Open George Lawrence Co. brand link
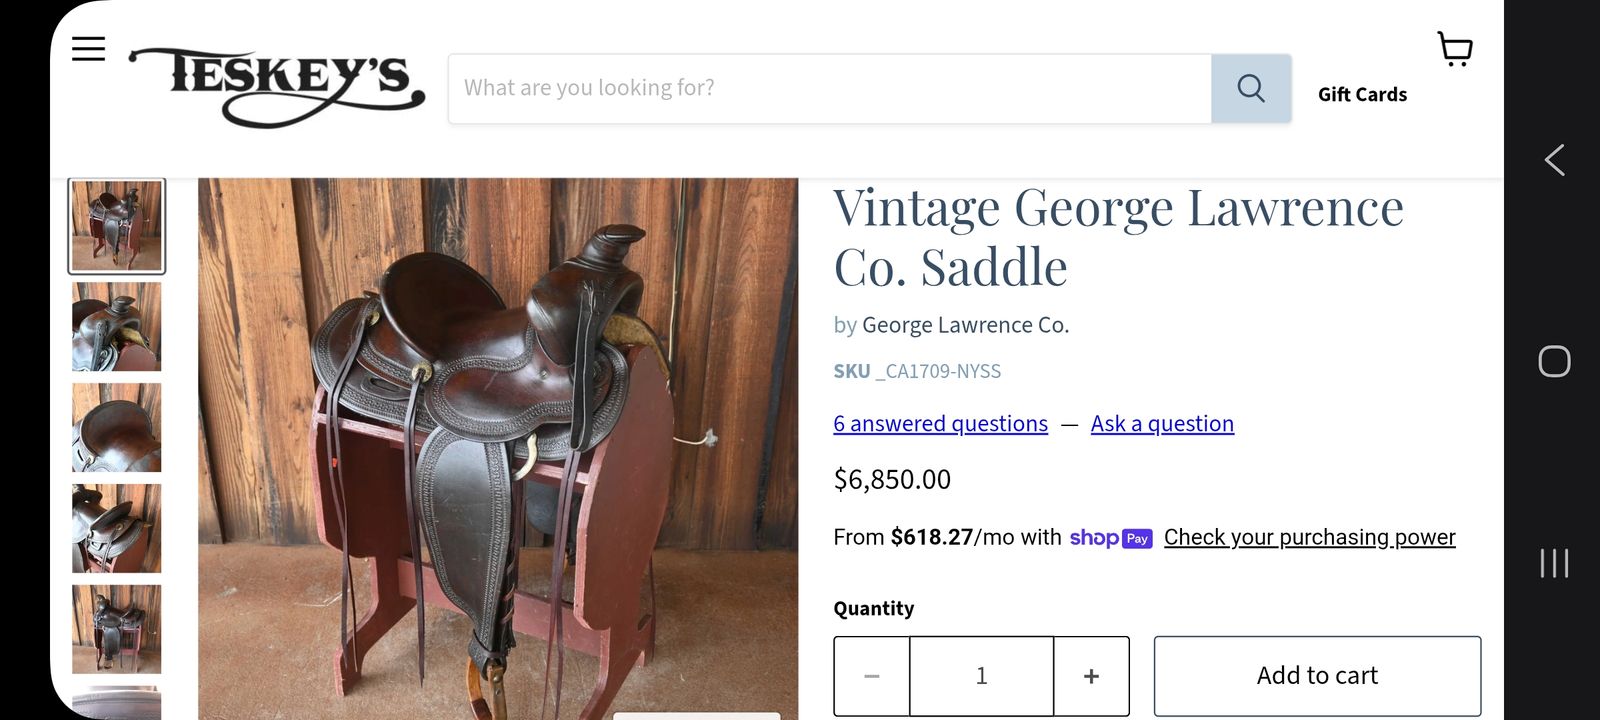The height and width of the screenshot is (720, 1600). pos(965,326)
